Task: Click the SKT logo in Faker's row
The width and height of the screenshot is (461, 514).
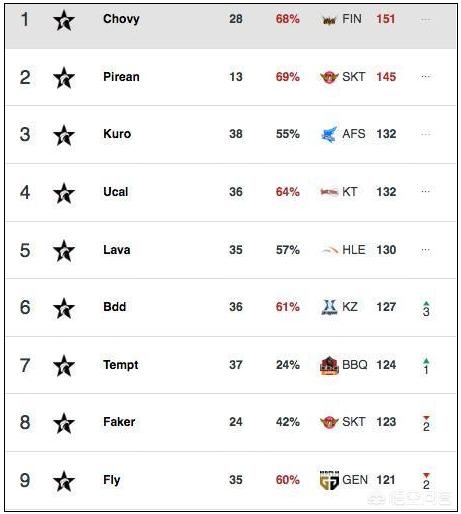Action: [x=329, y=422]
